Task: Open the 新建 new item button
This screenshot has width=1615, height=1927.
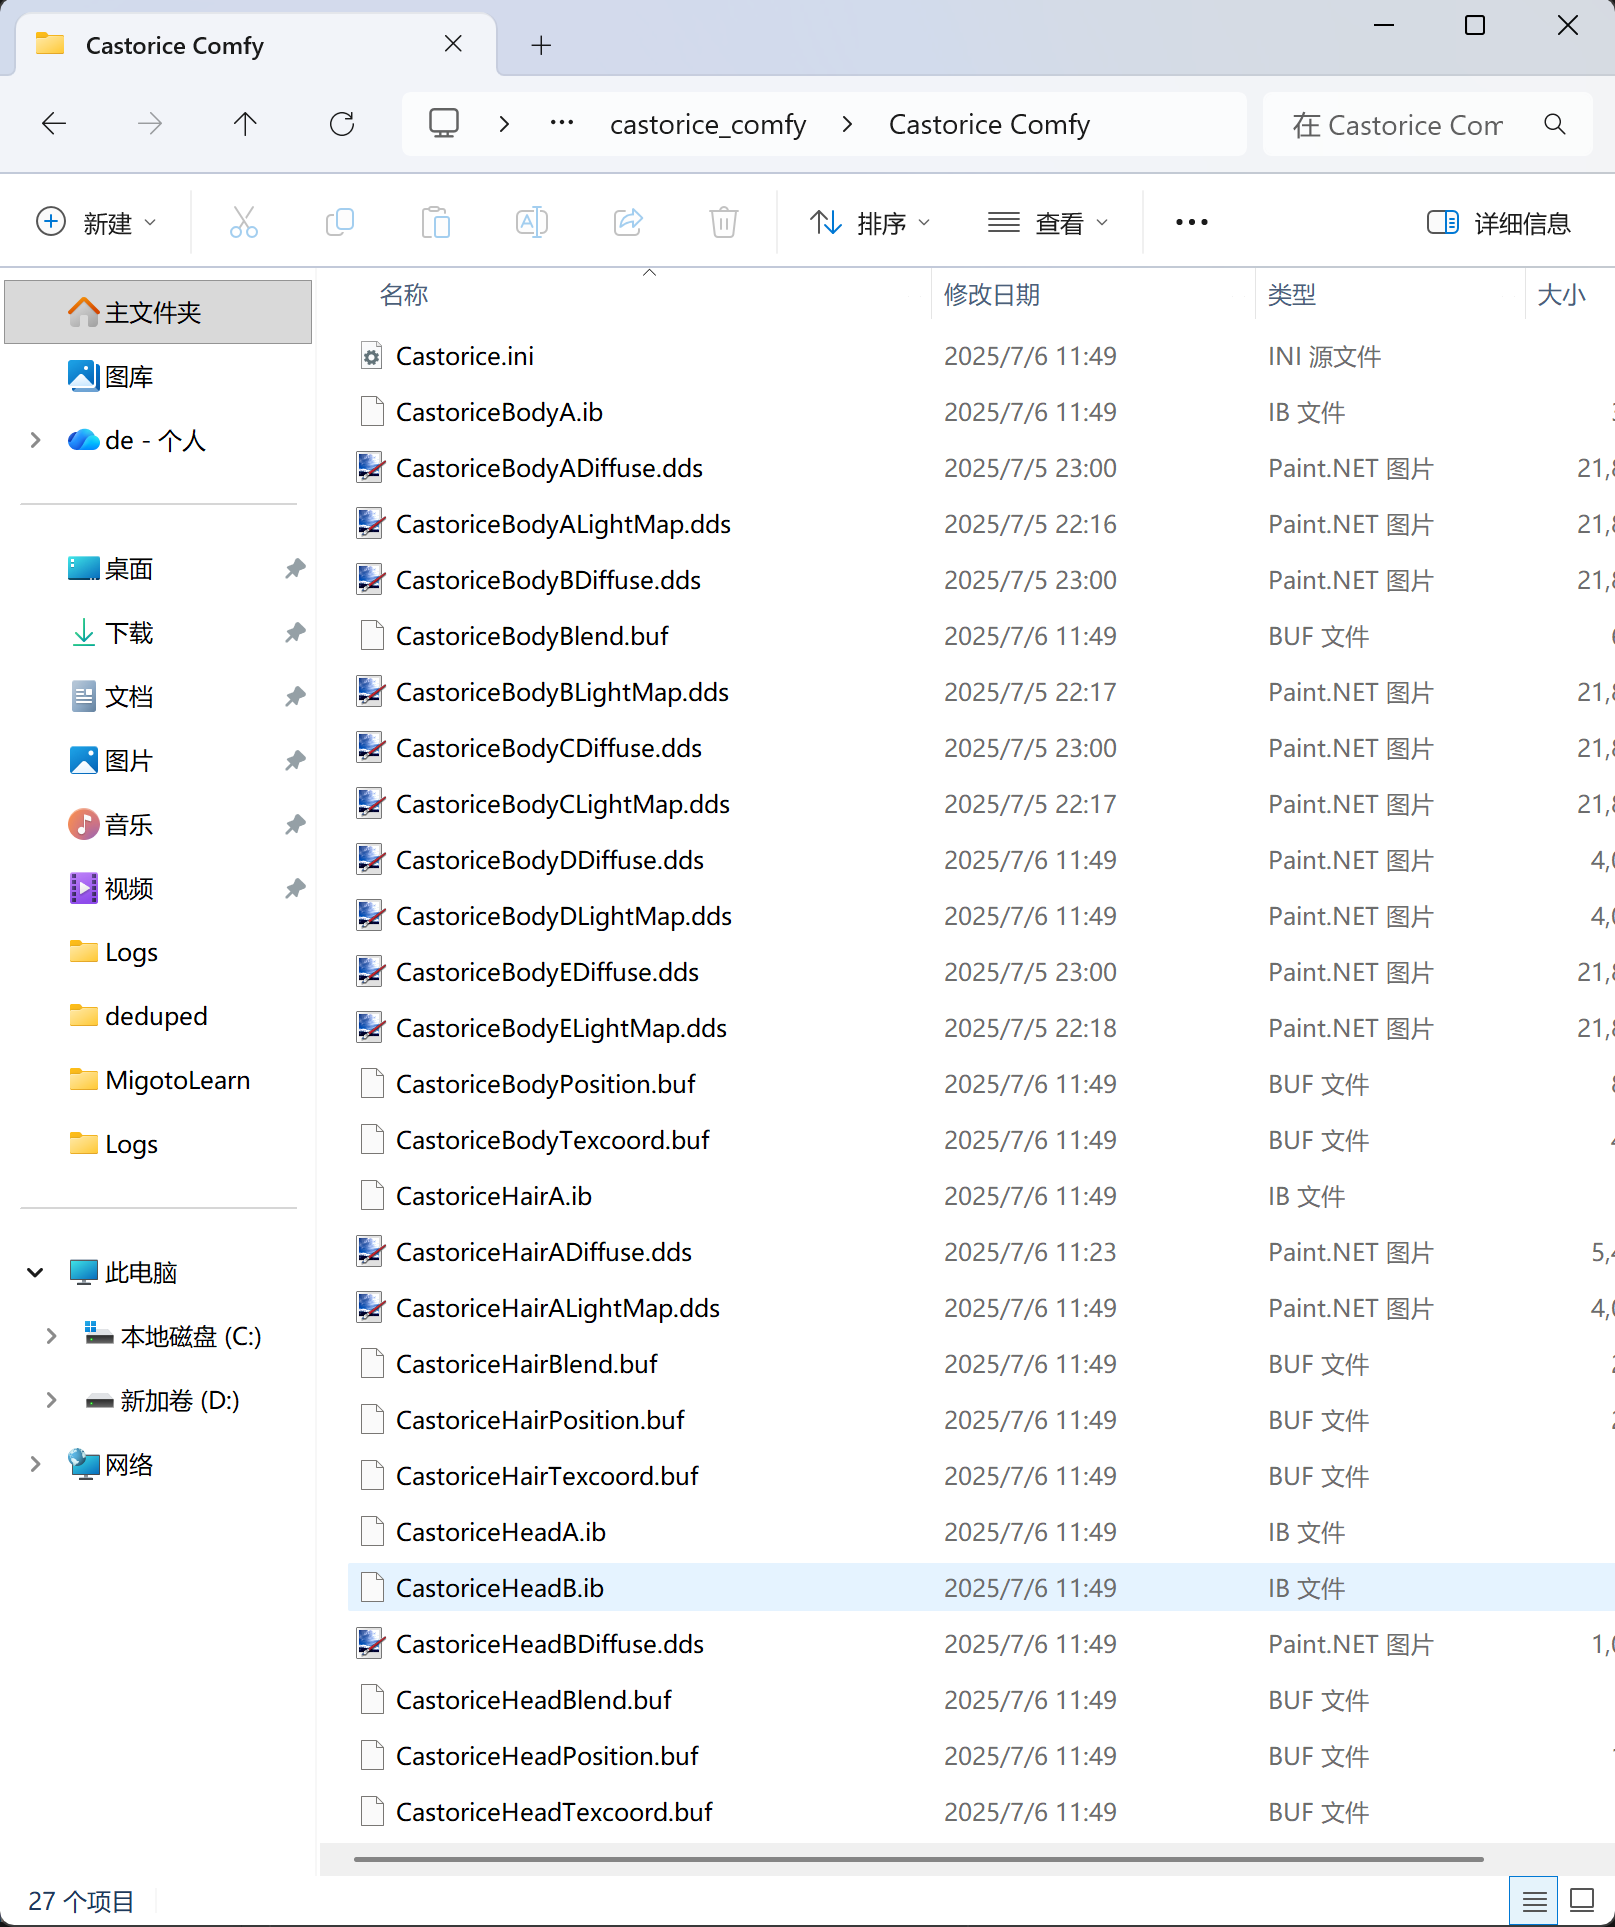Action: pos(96,222)
